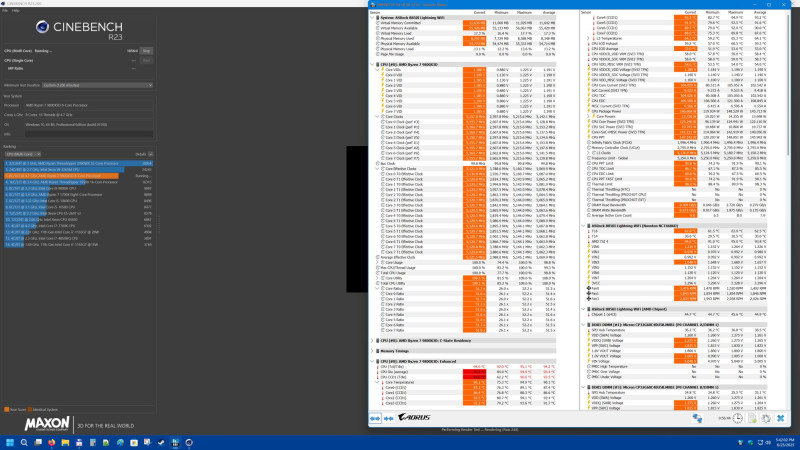Select the Intel Xeon W-3265M ranking row

click(79, 169)
